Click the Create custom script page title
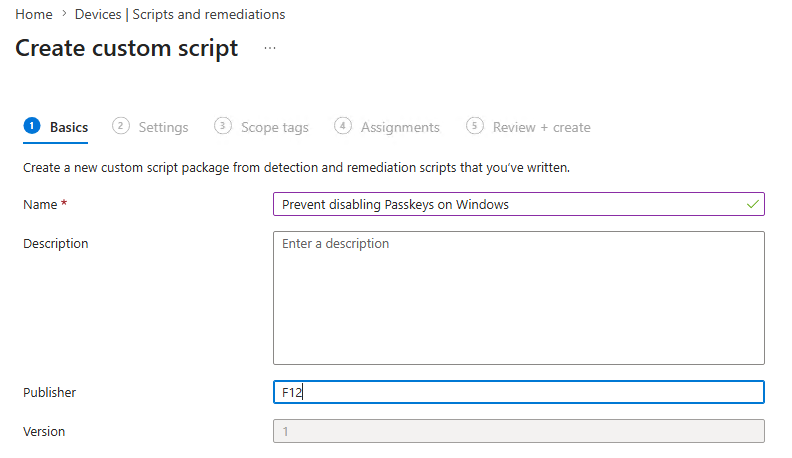This screenshot has height=458, width=792. click(x=127, y=48)
